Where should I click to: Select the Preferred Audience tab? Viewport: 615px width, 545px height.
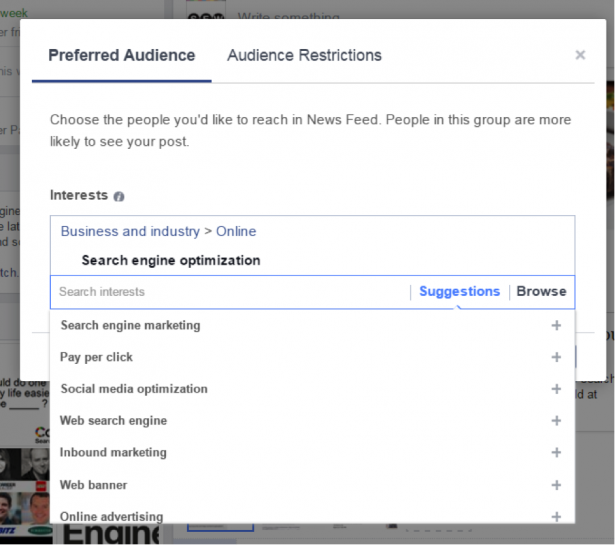tap(122, 56)
